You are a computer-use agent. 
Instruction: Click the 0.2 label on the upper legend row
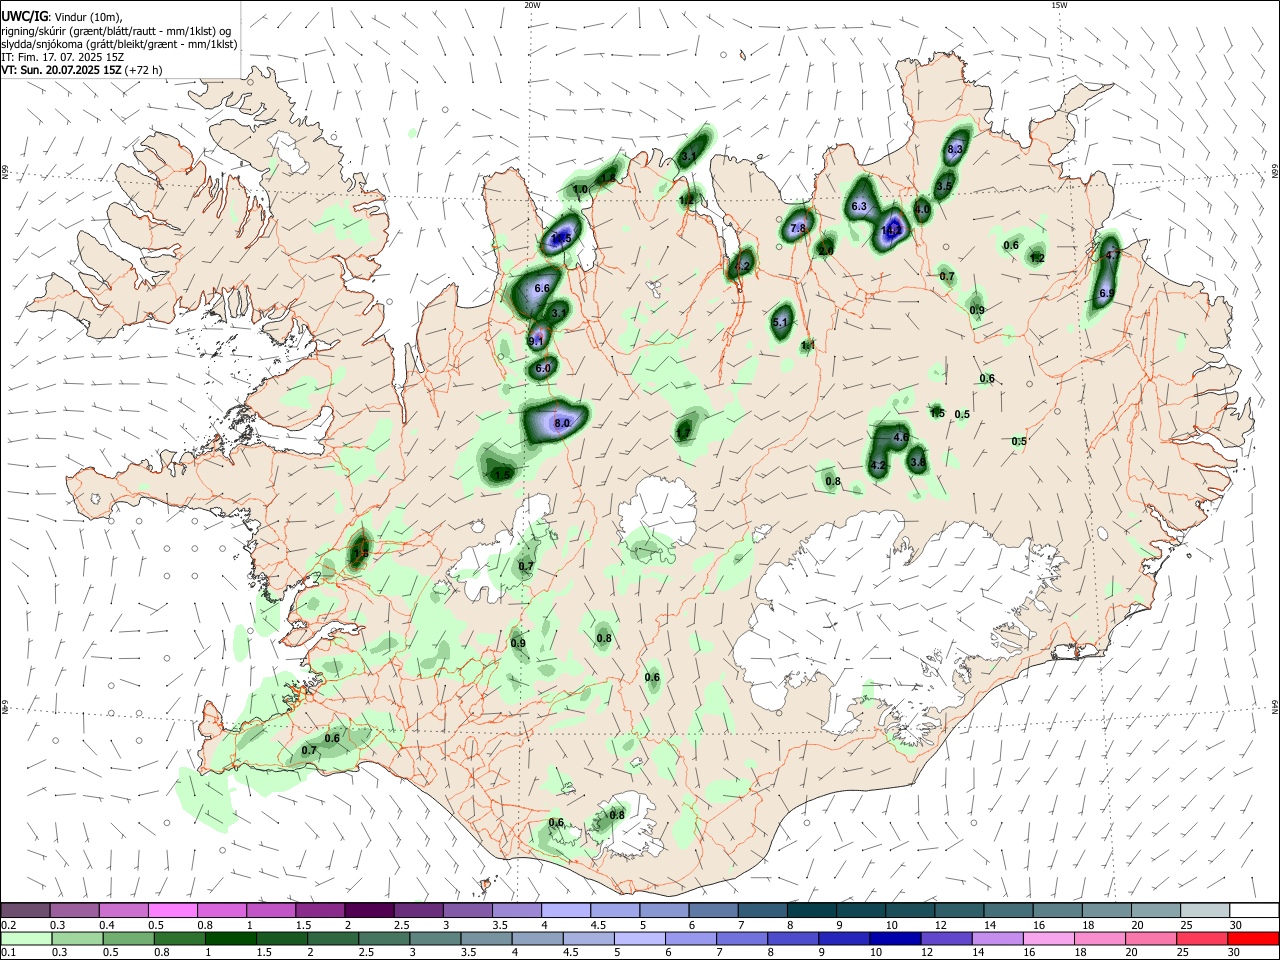(8, 925)
